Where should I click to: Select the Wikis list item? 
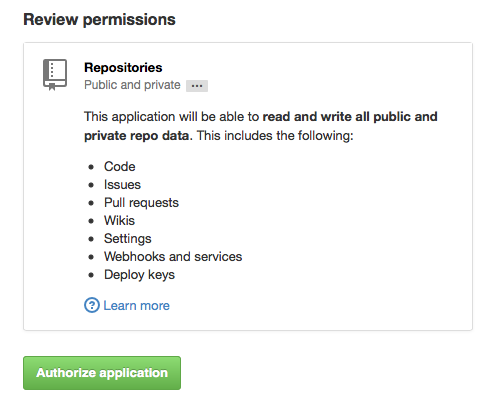[x=119, y=220]
